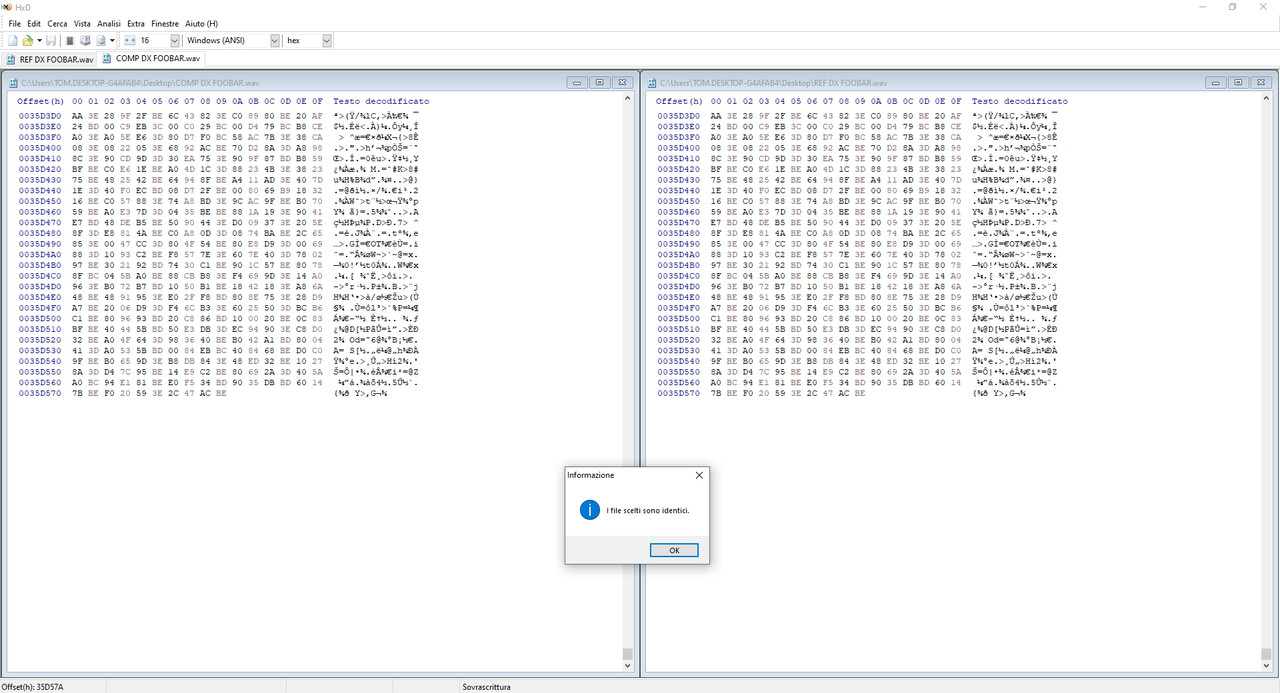1280x693 pixels.
Task: Click scroll-down arrow in REF window
Action: pos(1266,664)
